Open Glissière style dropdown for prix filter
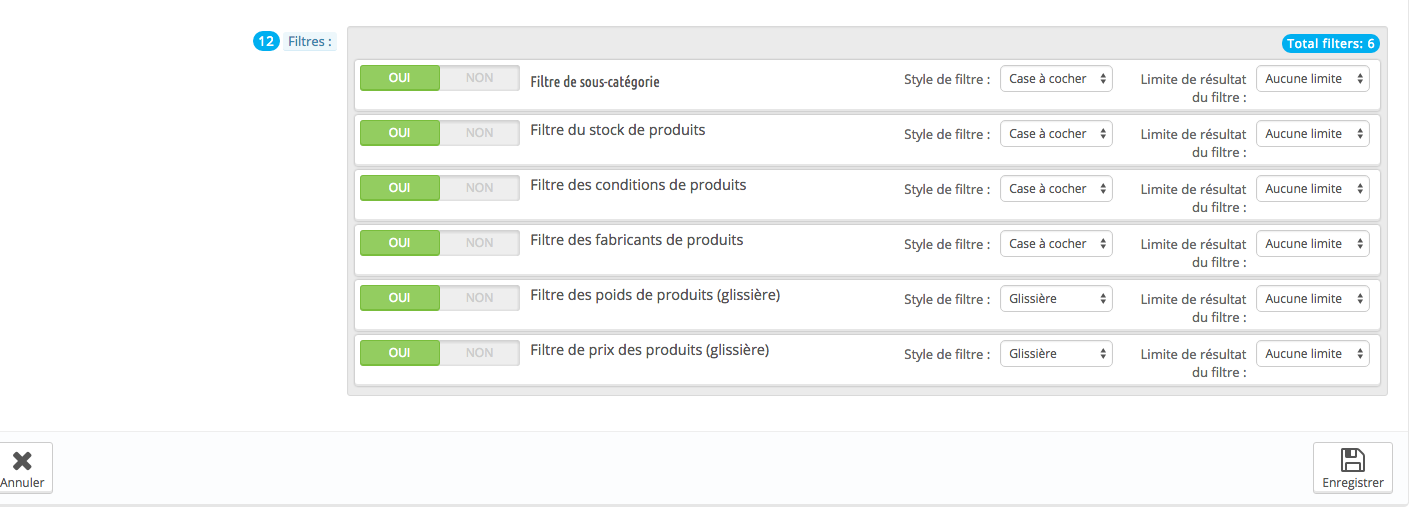Screen dimensions: 1419x519 (x=1056, y=354)
